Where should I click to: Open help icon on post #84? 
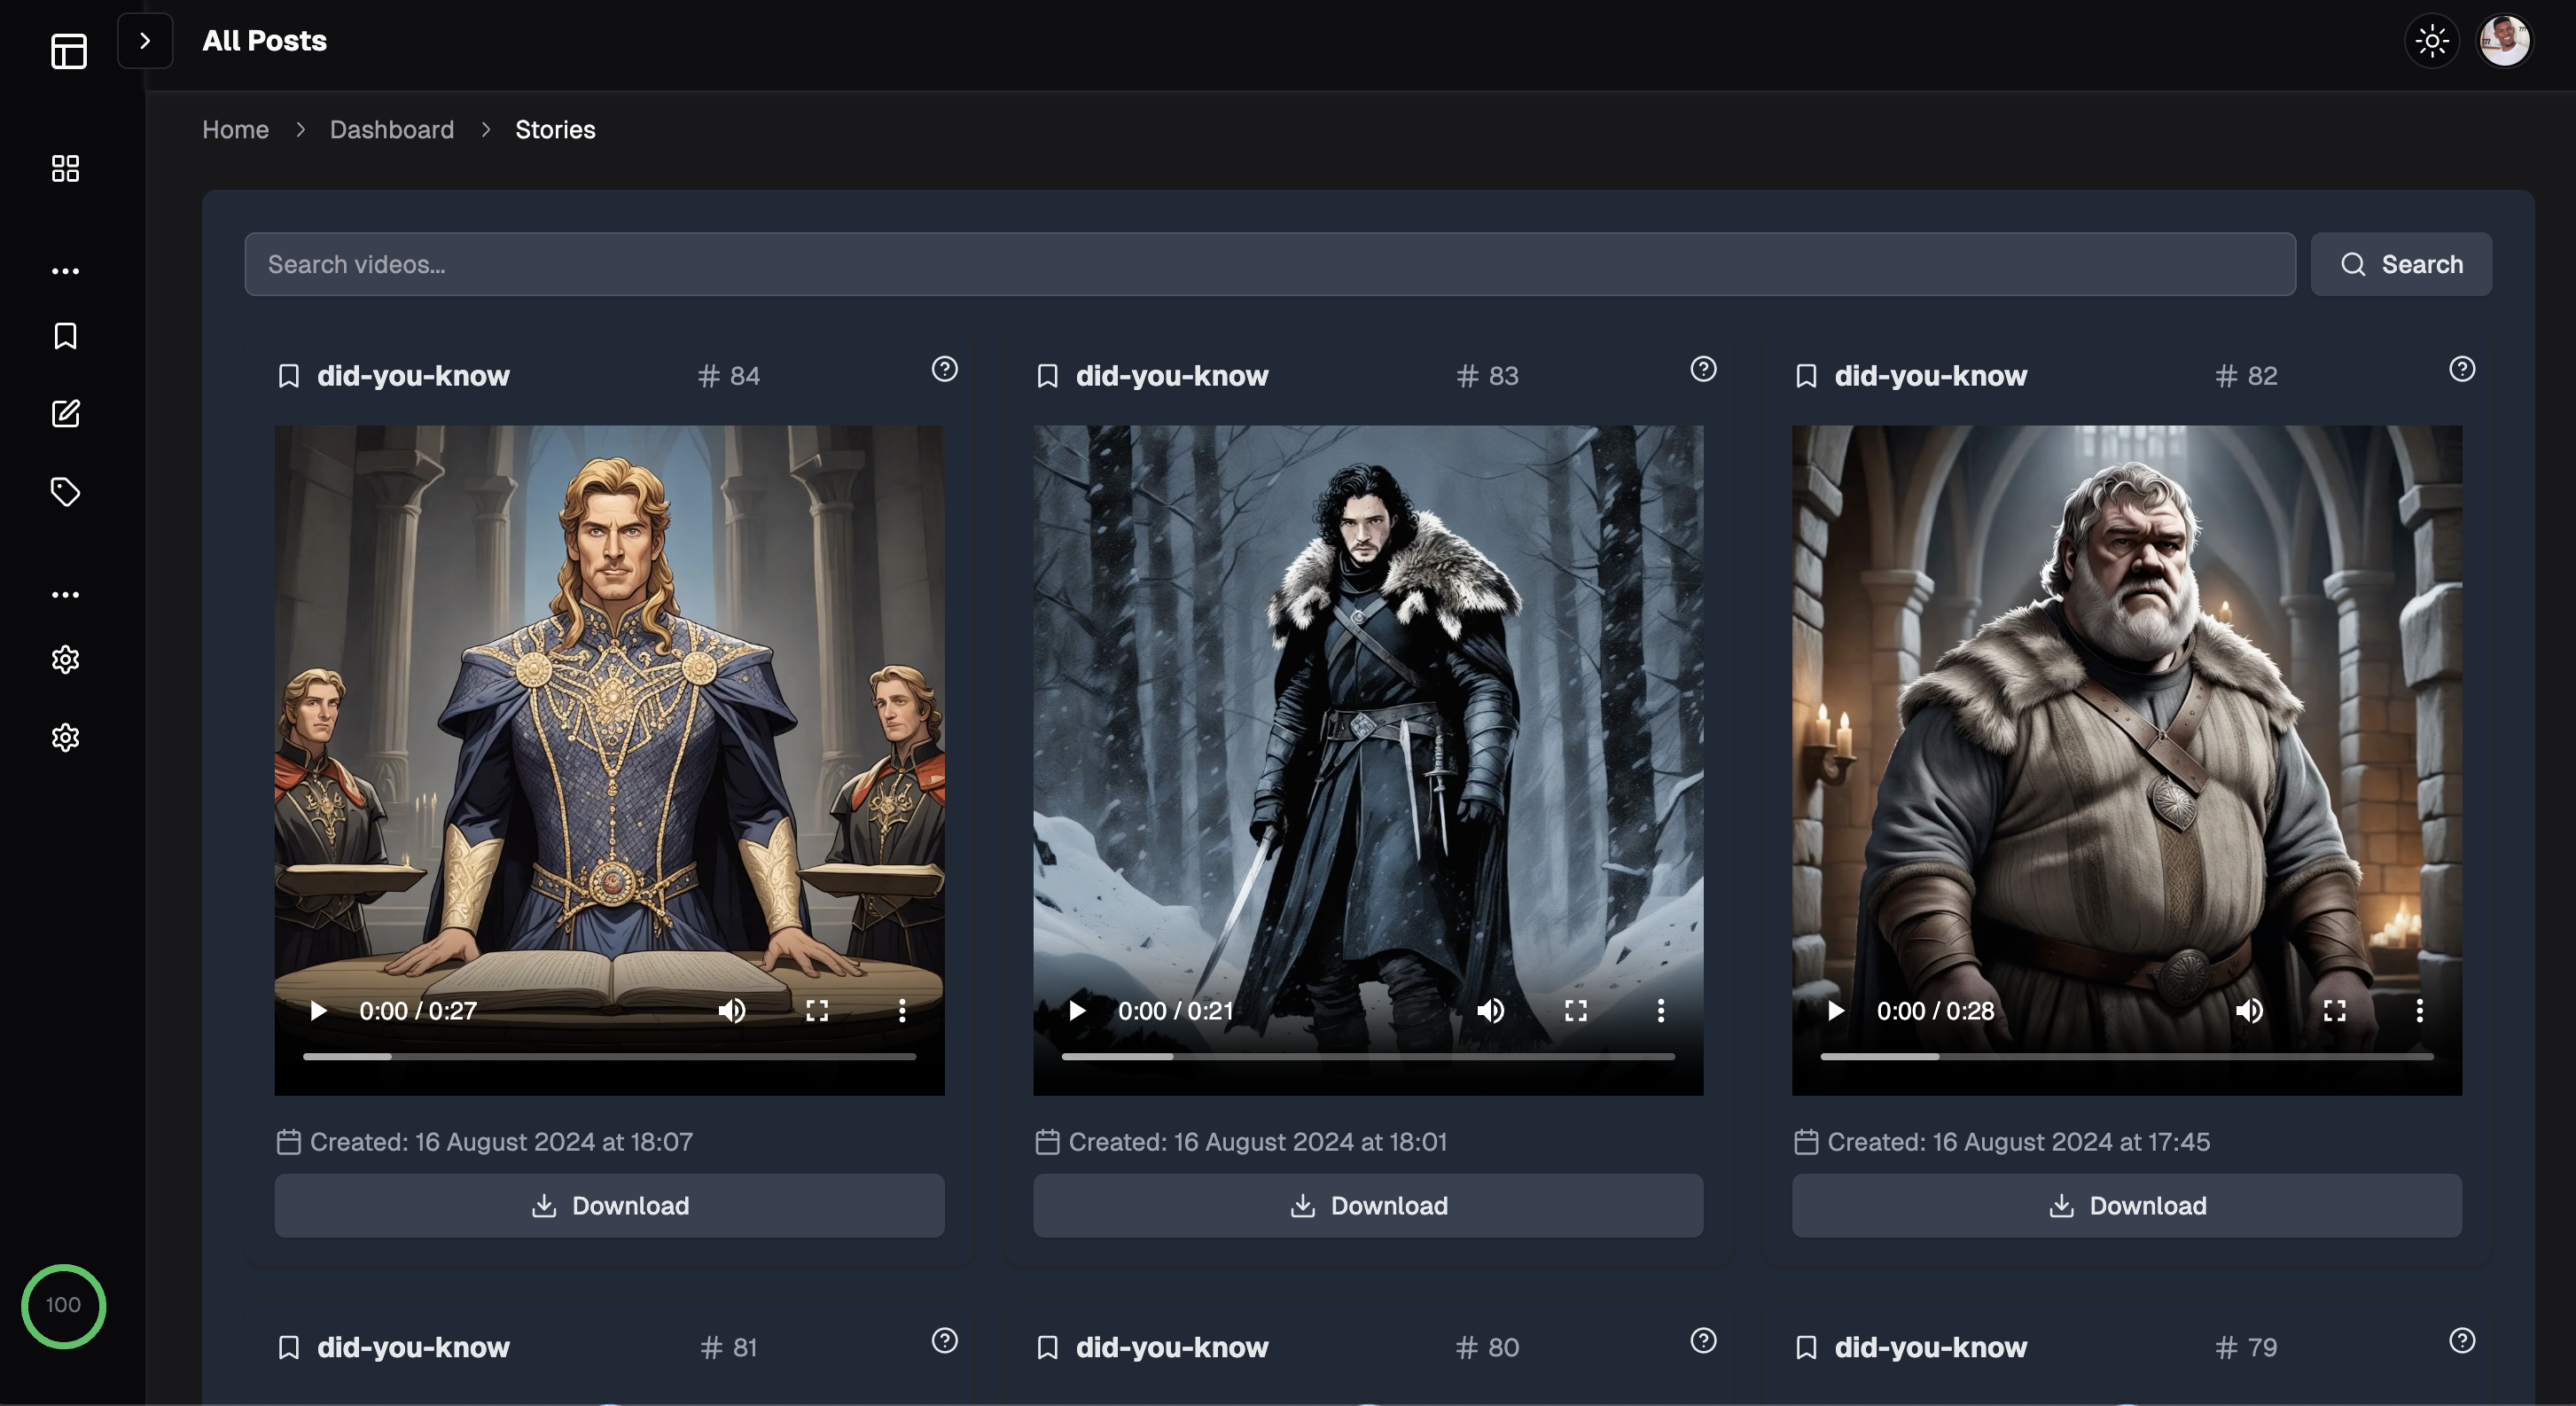(944, 369)
